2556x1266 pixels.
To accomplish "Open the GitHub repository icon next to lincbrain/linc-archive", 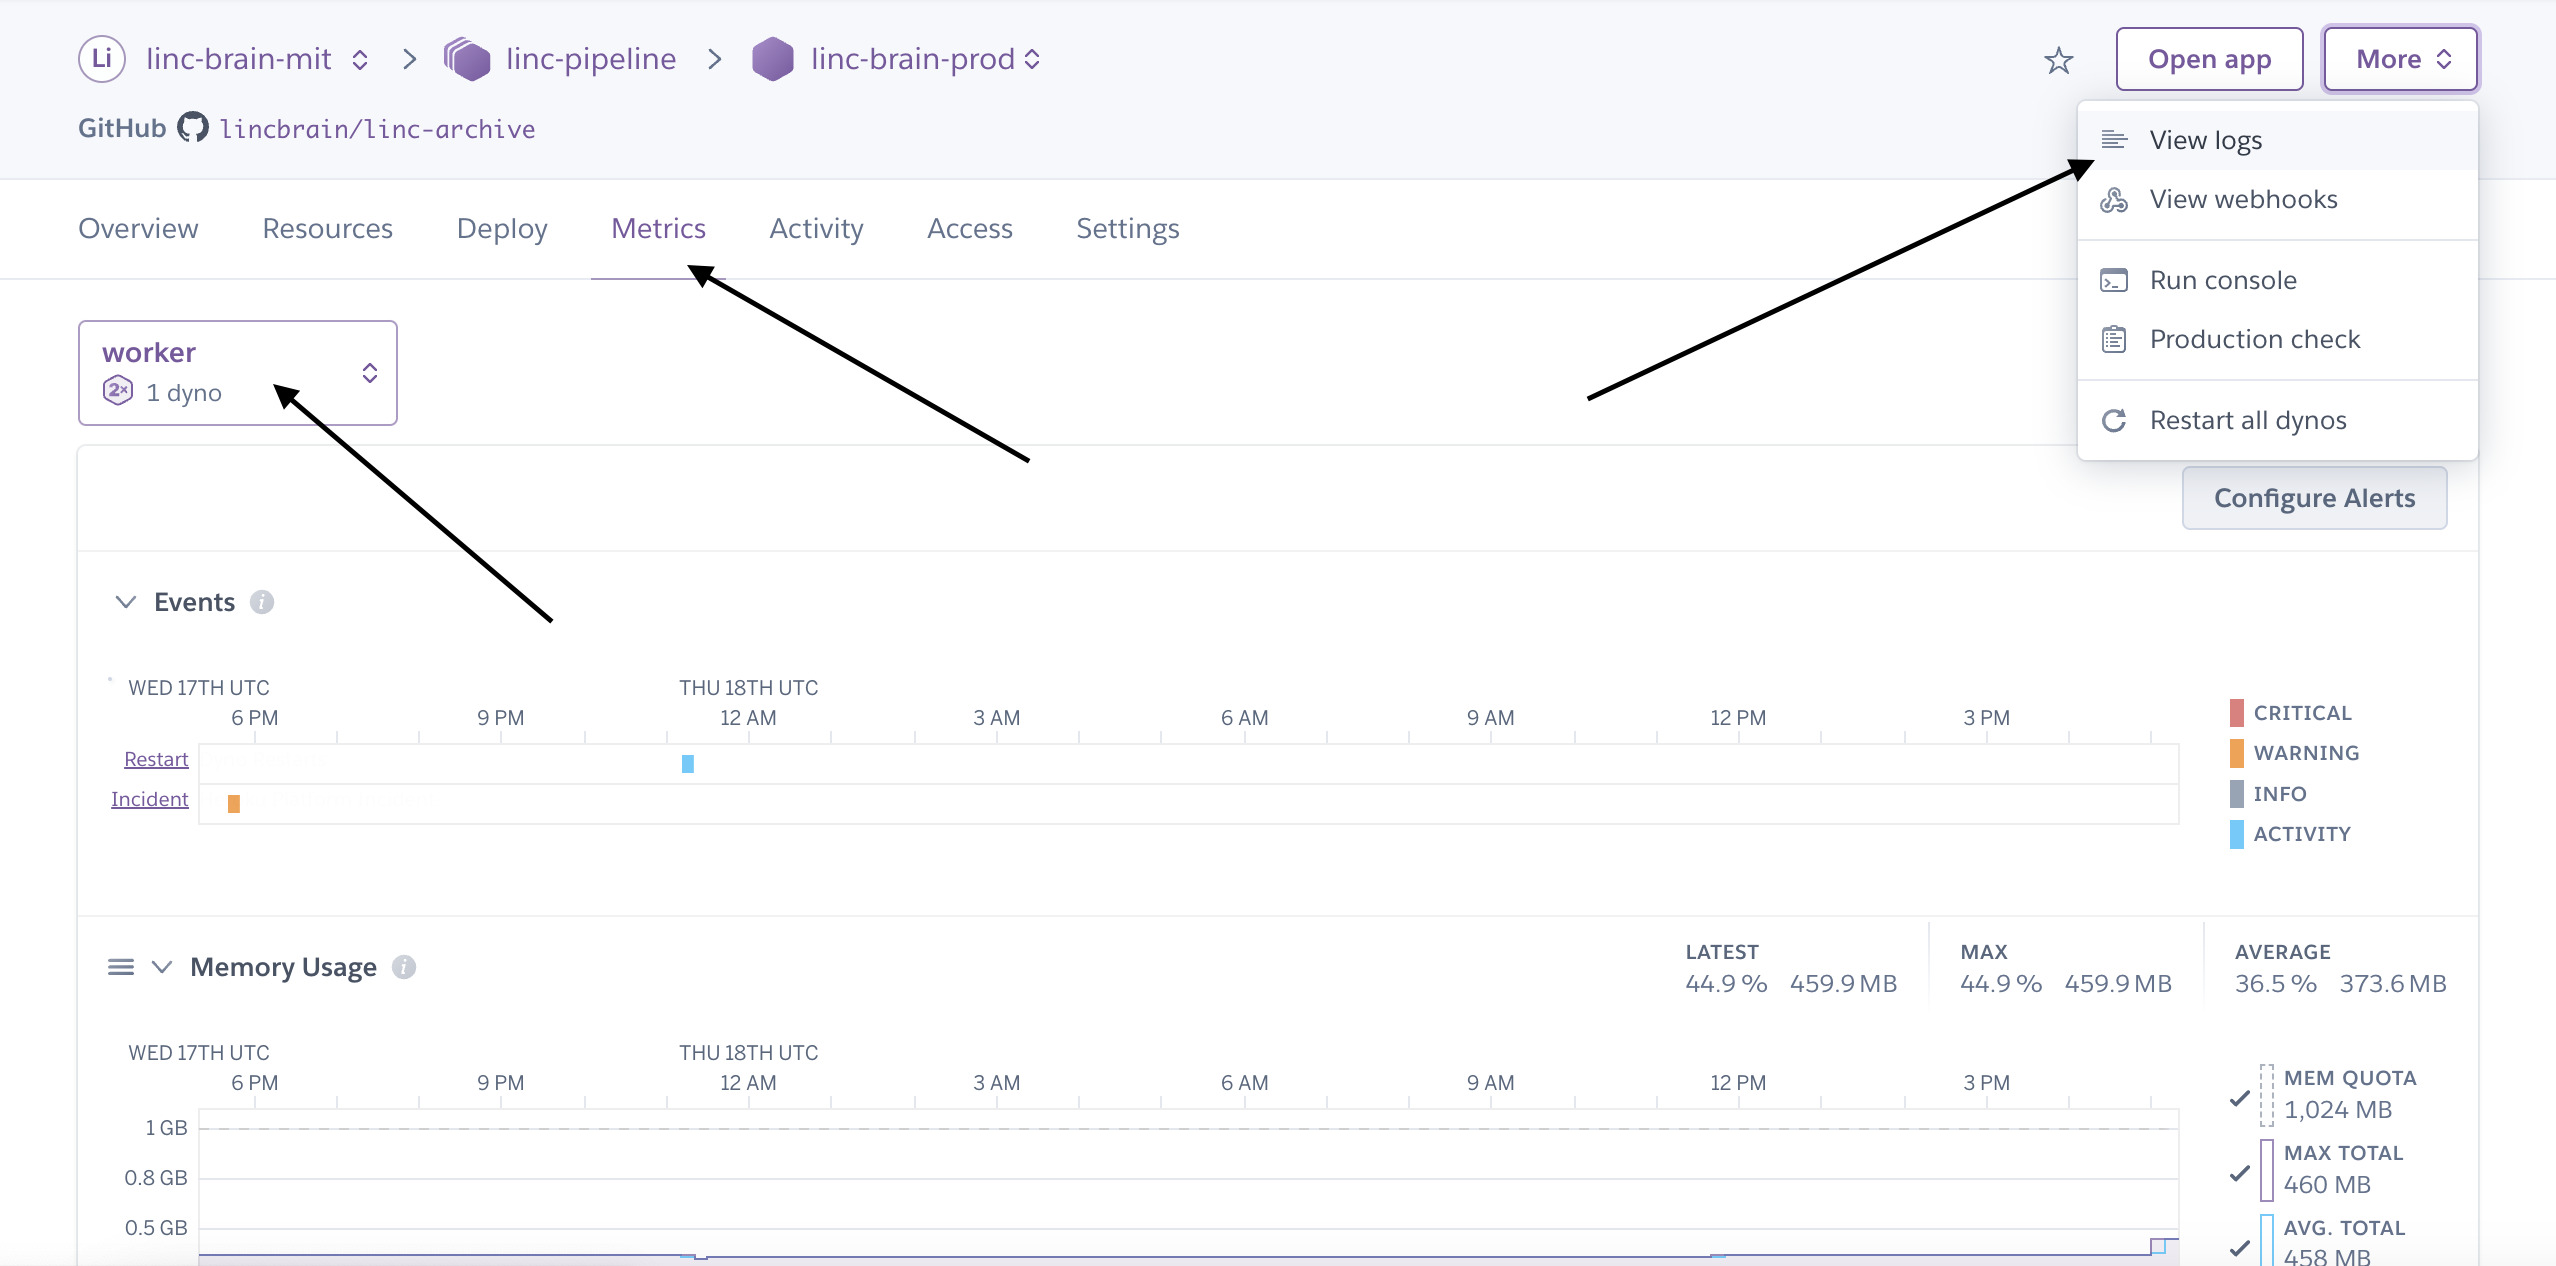I will [194, 127].
